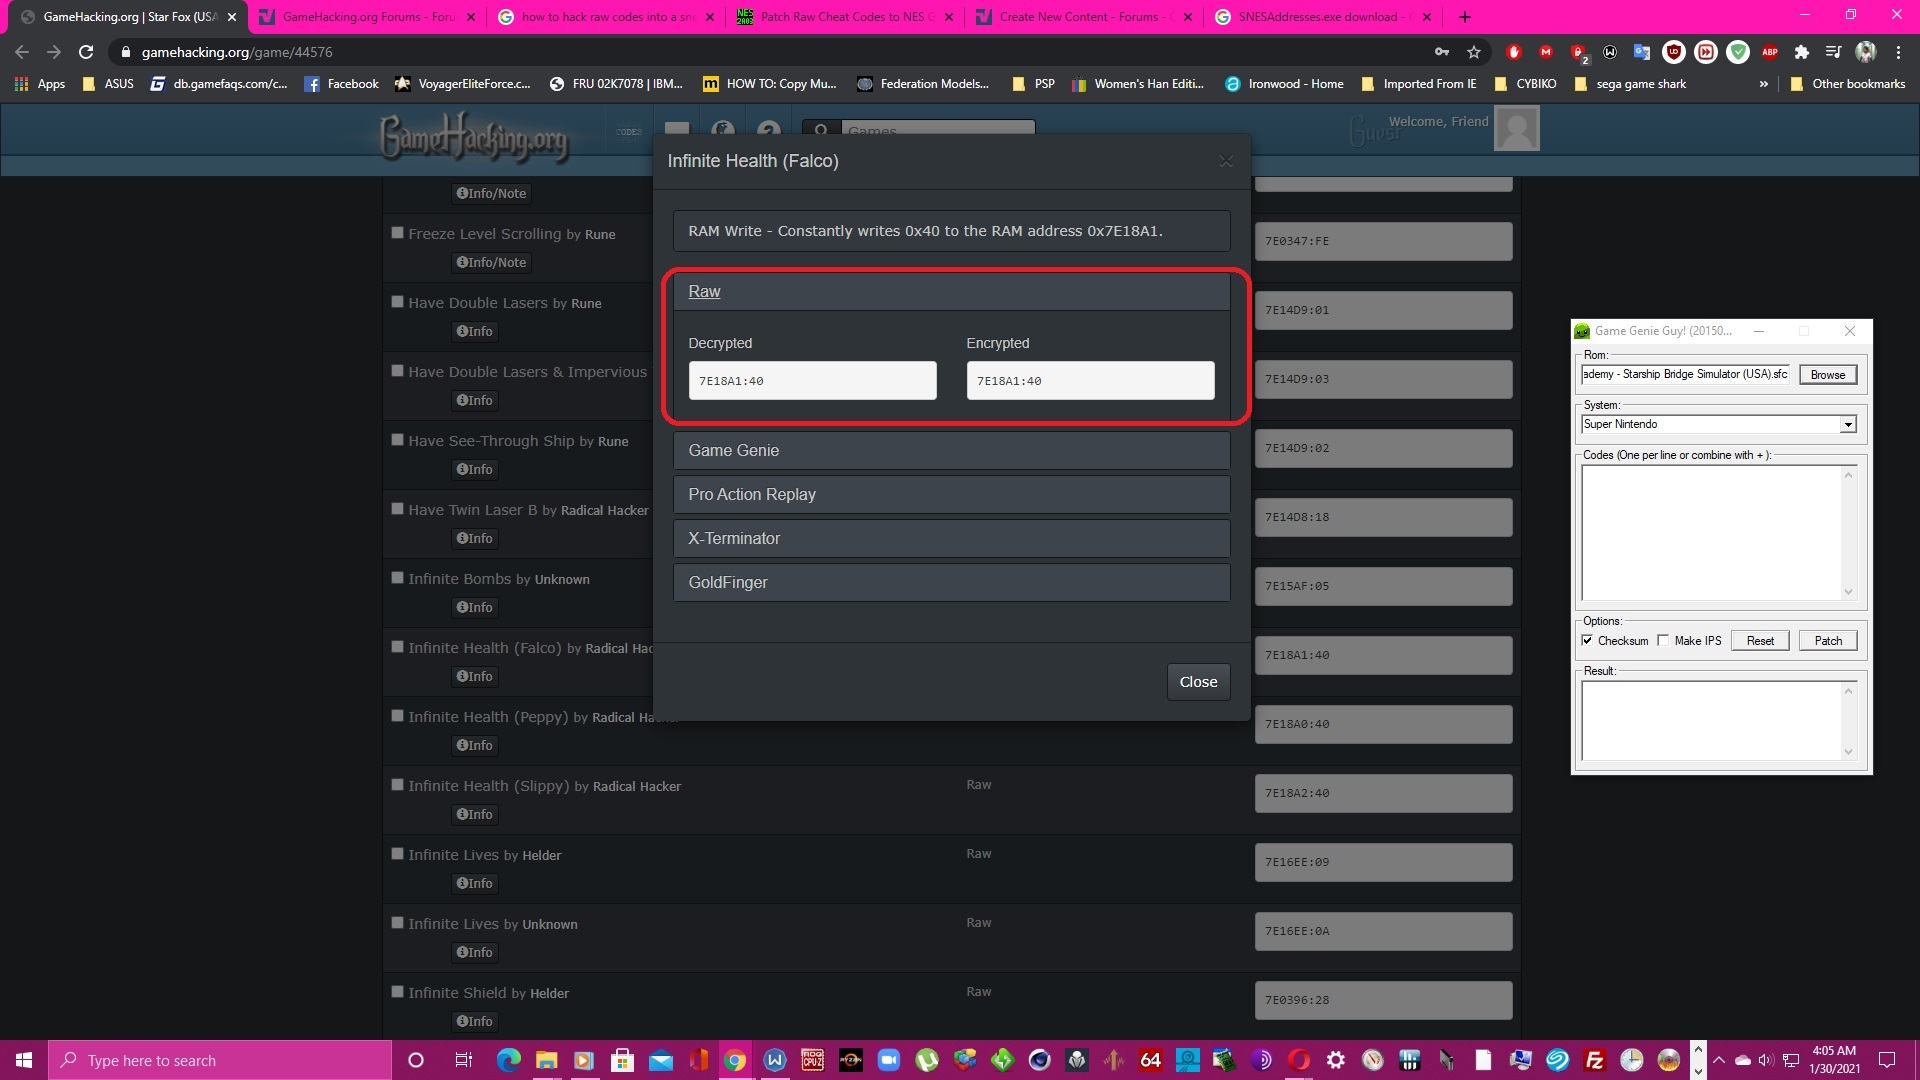
Task: Expand the X-Terminator section
Action: click(x=951, y=538)
